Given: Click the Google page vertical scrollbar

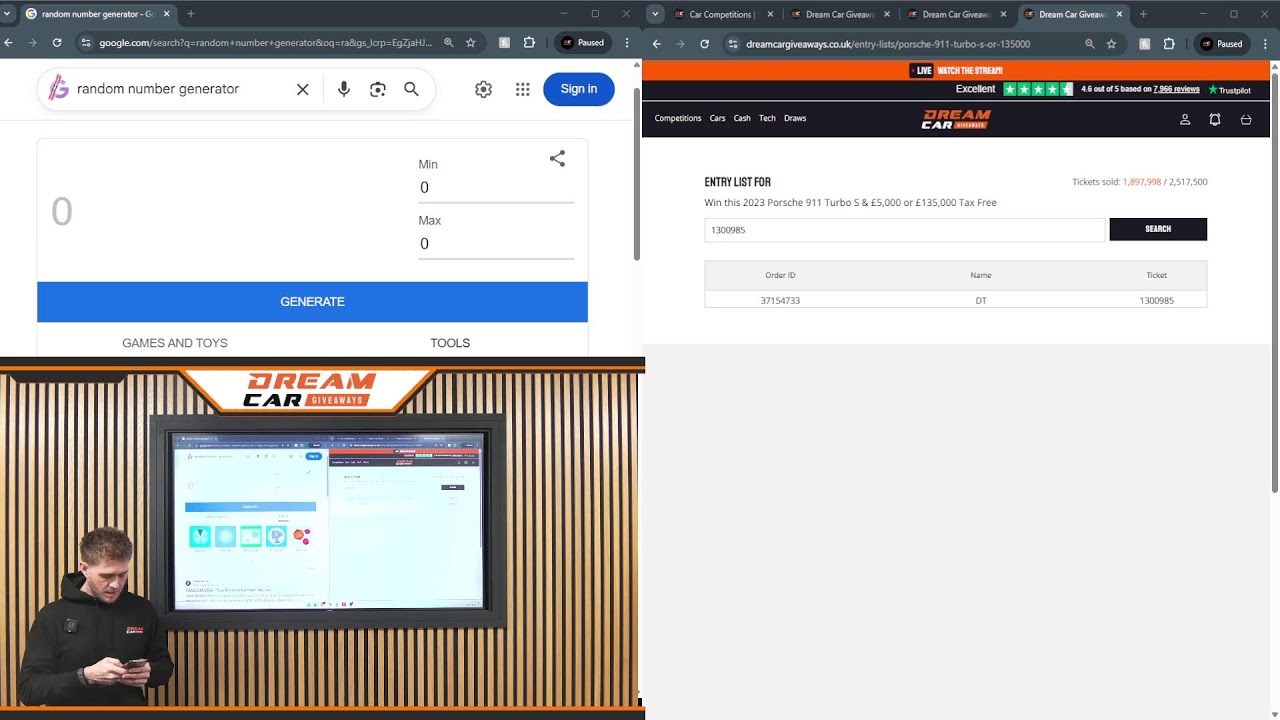Looking at the screenshot, I should (x=636, y=175).
